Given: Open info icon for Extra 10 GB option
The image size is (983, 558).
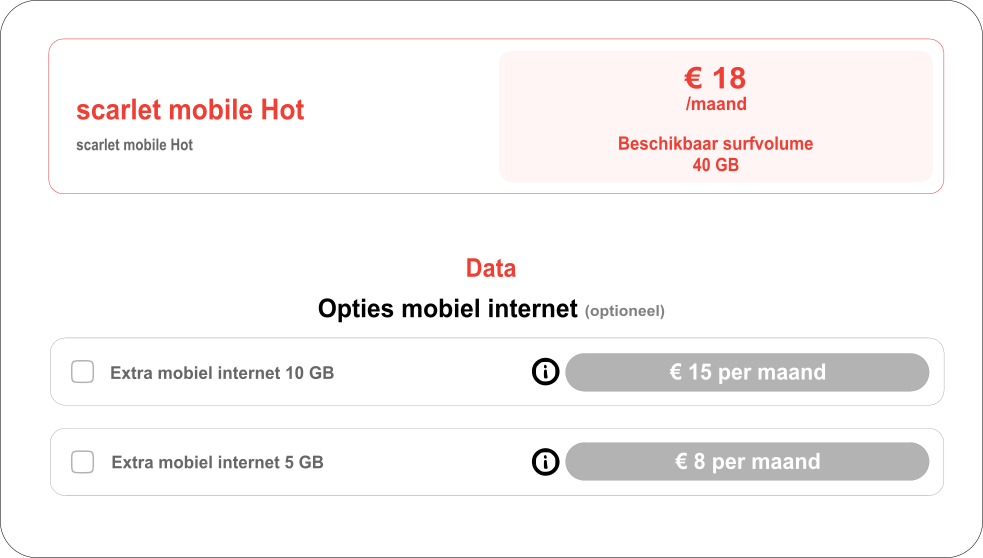Looking at the screenshot, I should pyautogui.click(x=545, y=372).
